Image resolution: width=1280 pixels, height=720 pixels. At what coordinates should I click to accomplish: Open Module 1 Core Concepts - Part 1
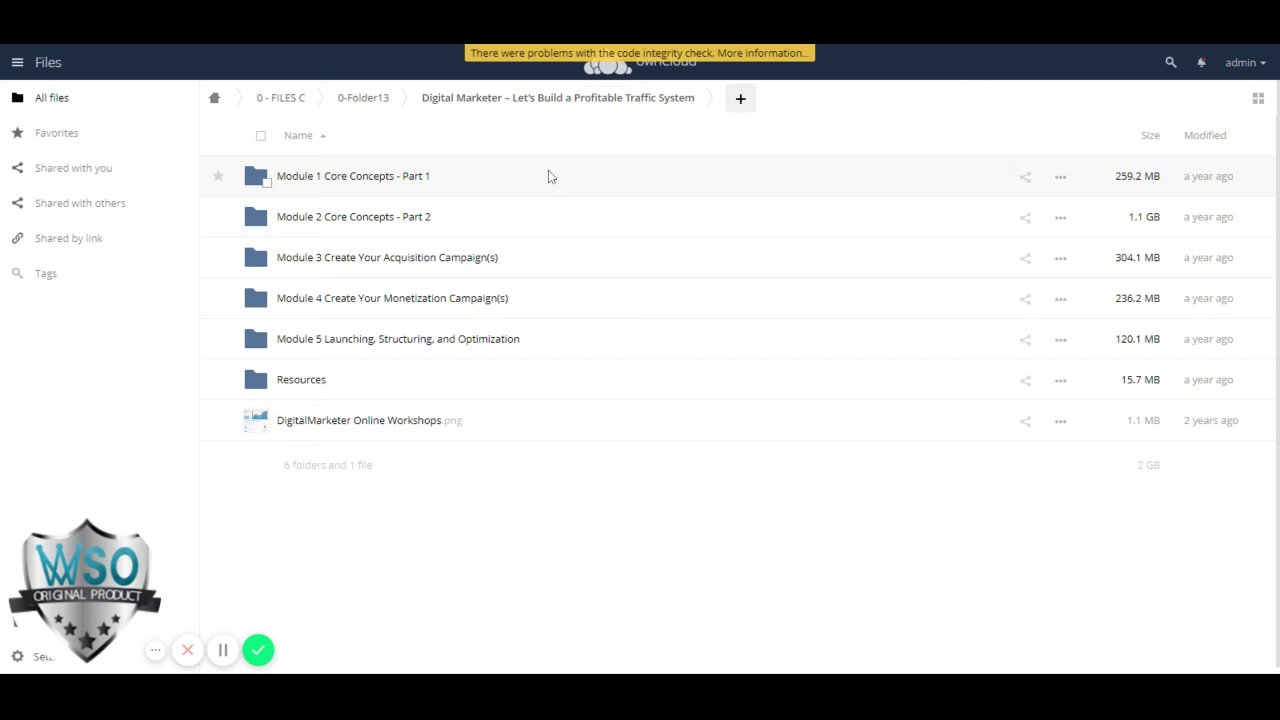(x=353, y=176)
